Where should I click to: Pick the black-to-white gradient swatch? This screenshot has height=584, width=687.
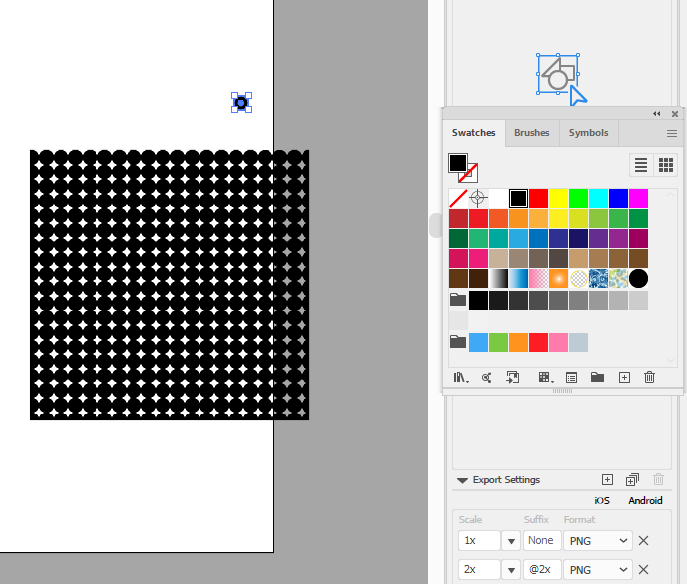tap(498, 279)
